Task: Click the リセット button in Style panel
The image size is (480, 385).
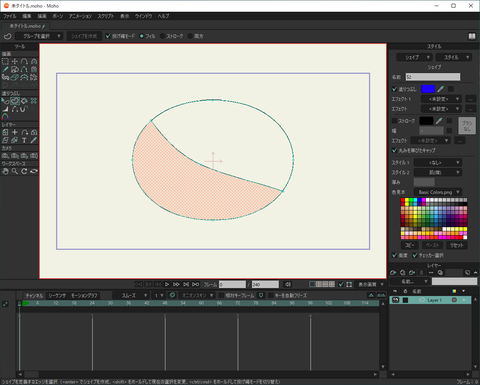Action: 457,245
